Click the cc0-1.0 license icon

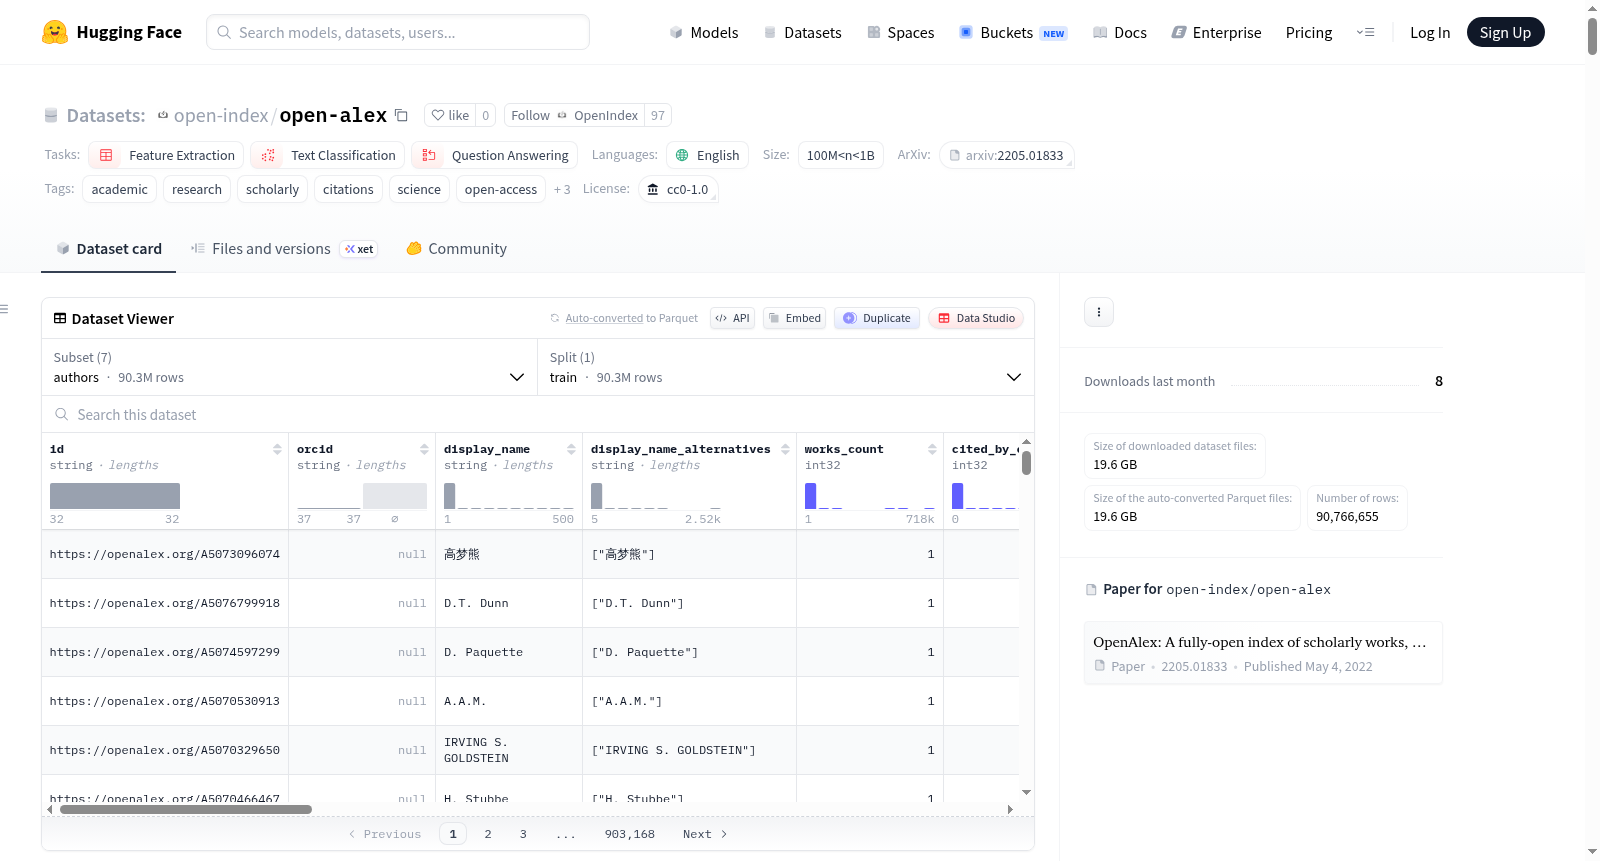653,189
